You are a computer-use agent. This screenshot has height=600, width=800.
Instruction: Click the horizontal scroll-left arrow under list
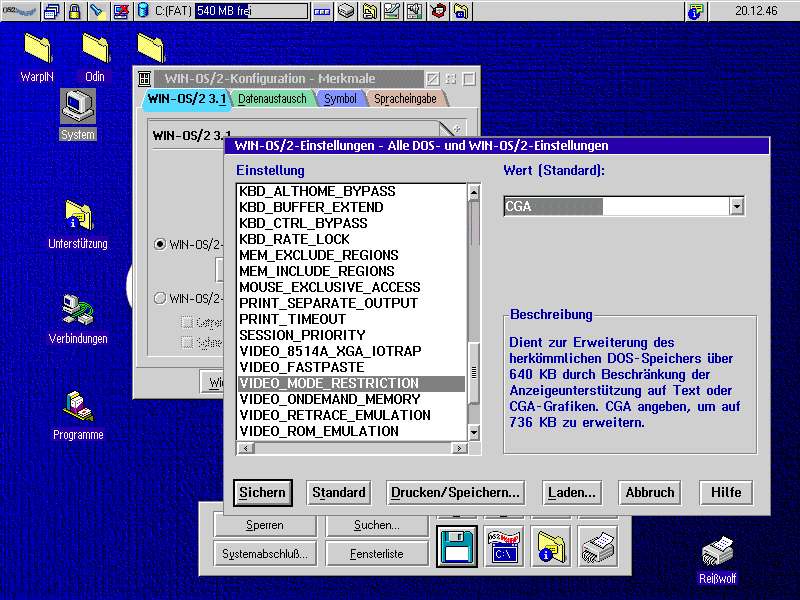tap(246, 448)
